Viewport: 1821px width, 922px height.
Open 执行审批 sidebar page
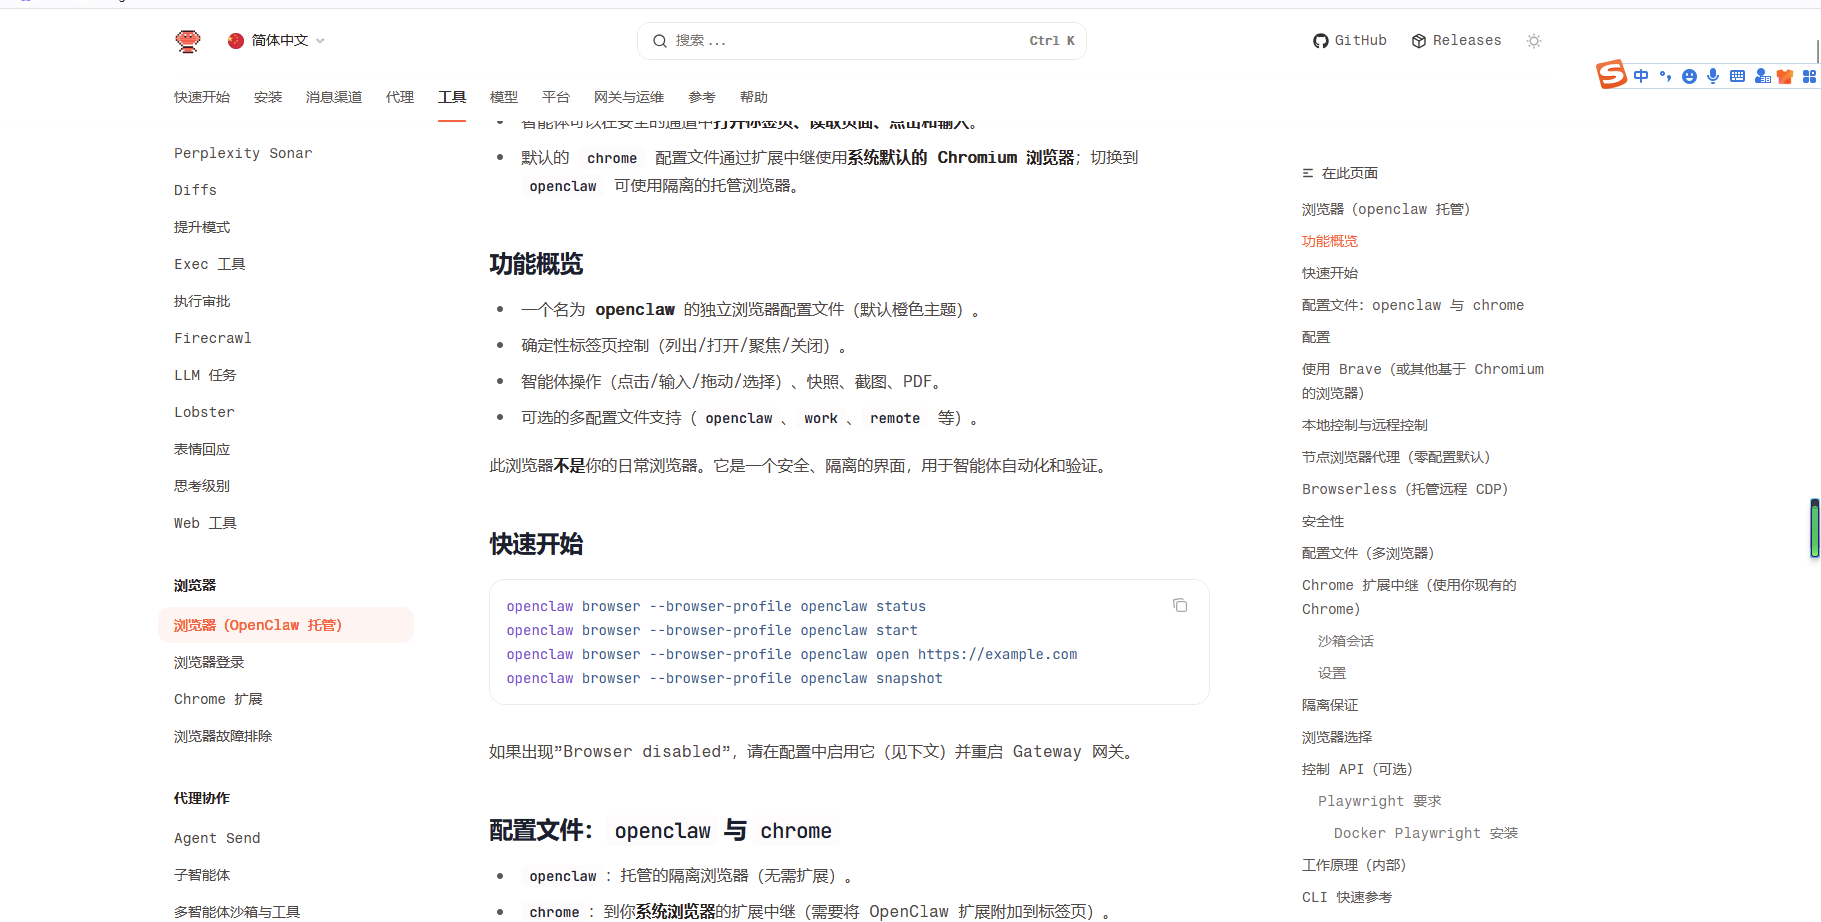tap(202, 301)
